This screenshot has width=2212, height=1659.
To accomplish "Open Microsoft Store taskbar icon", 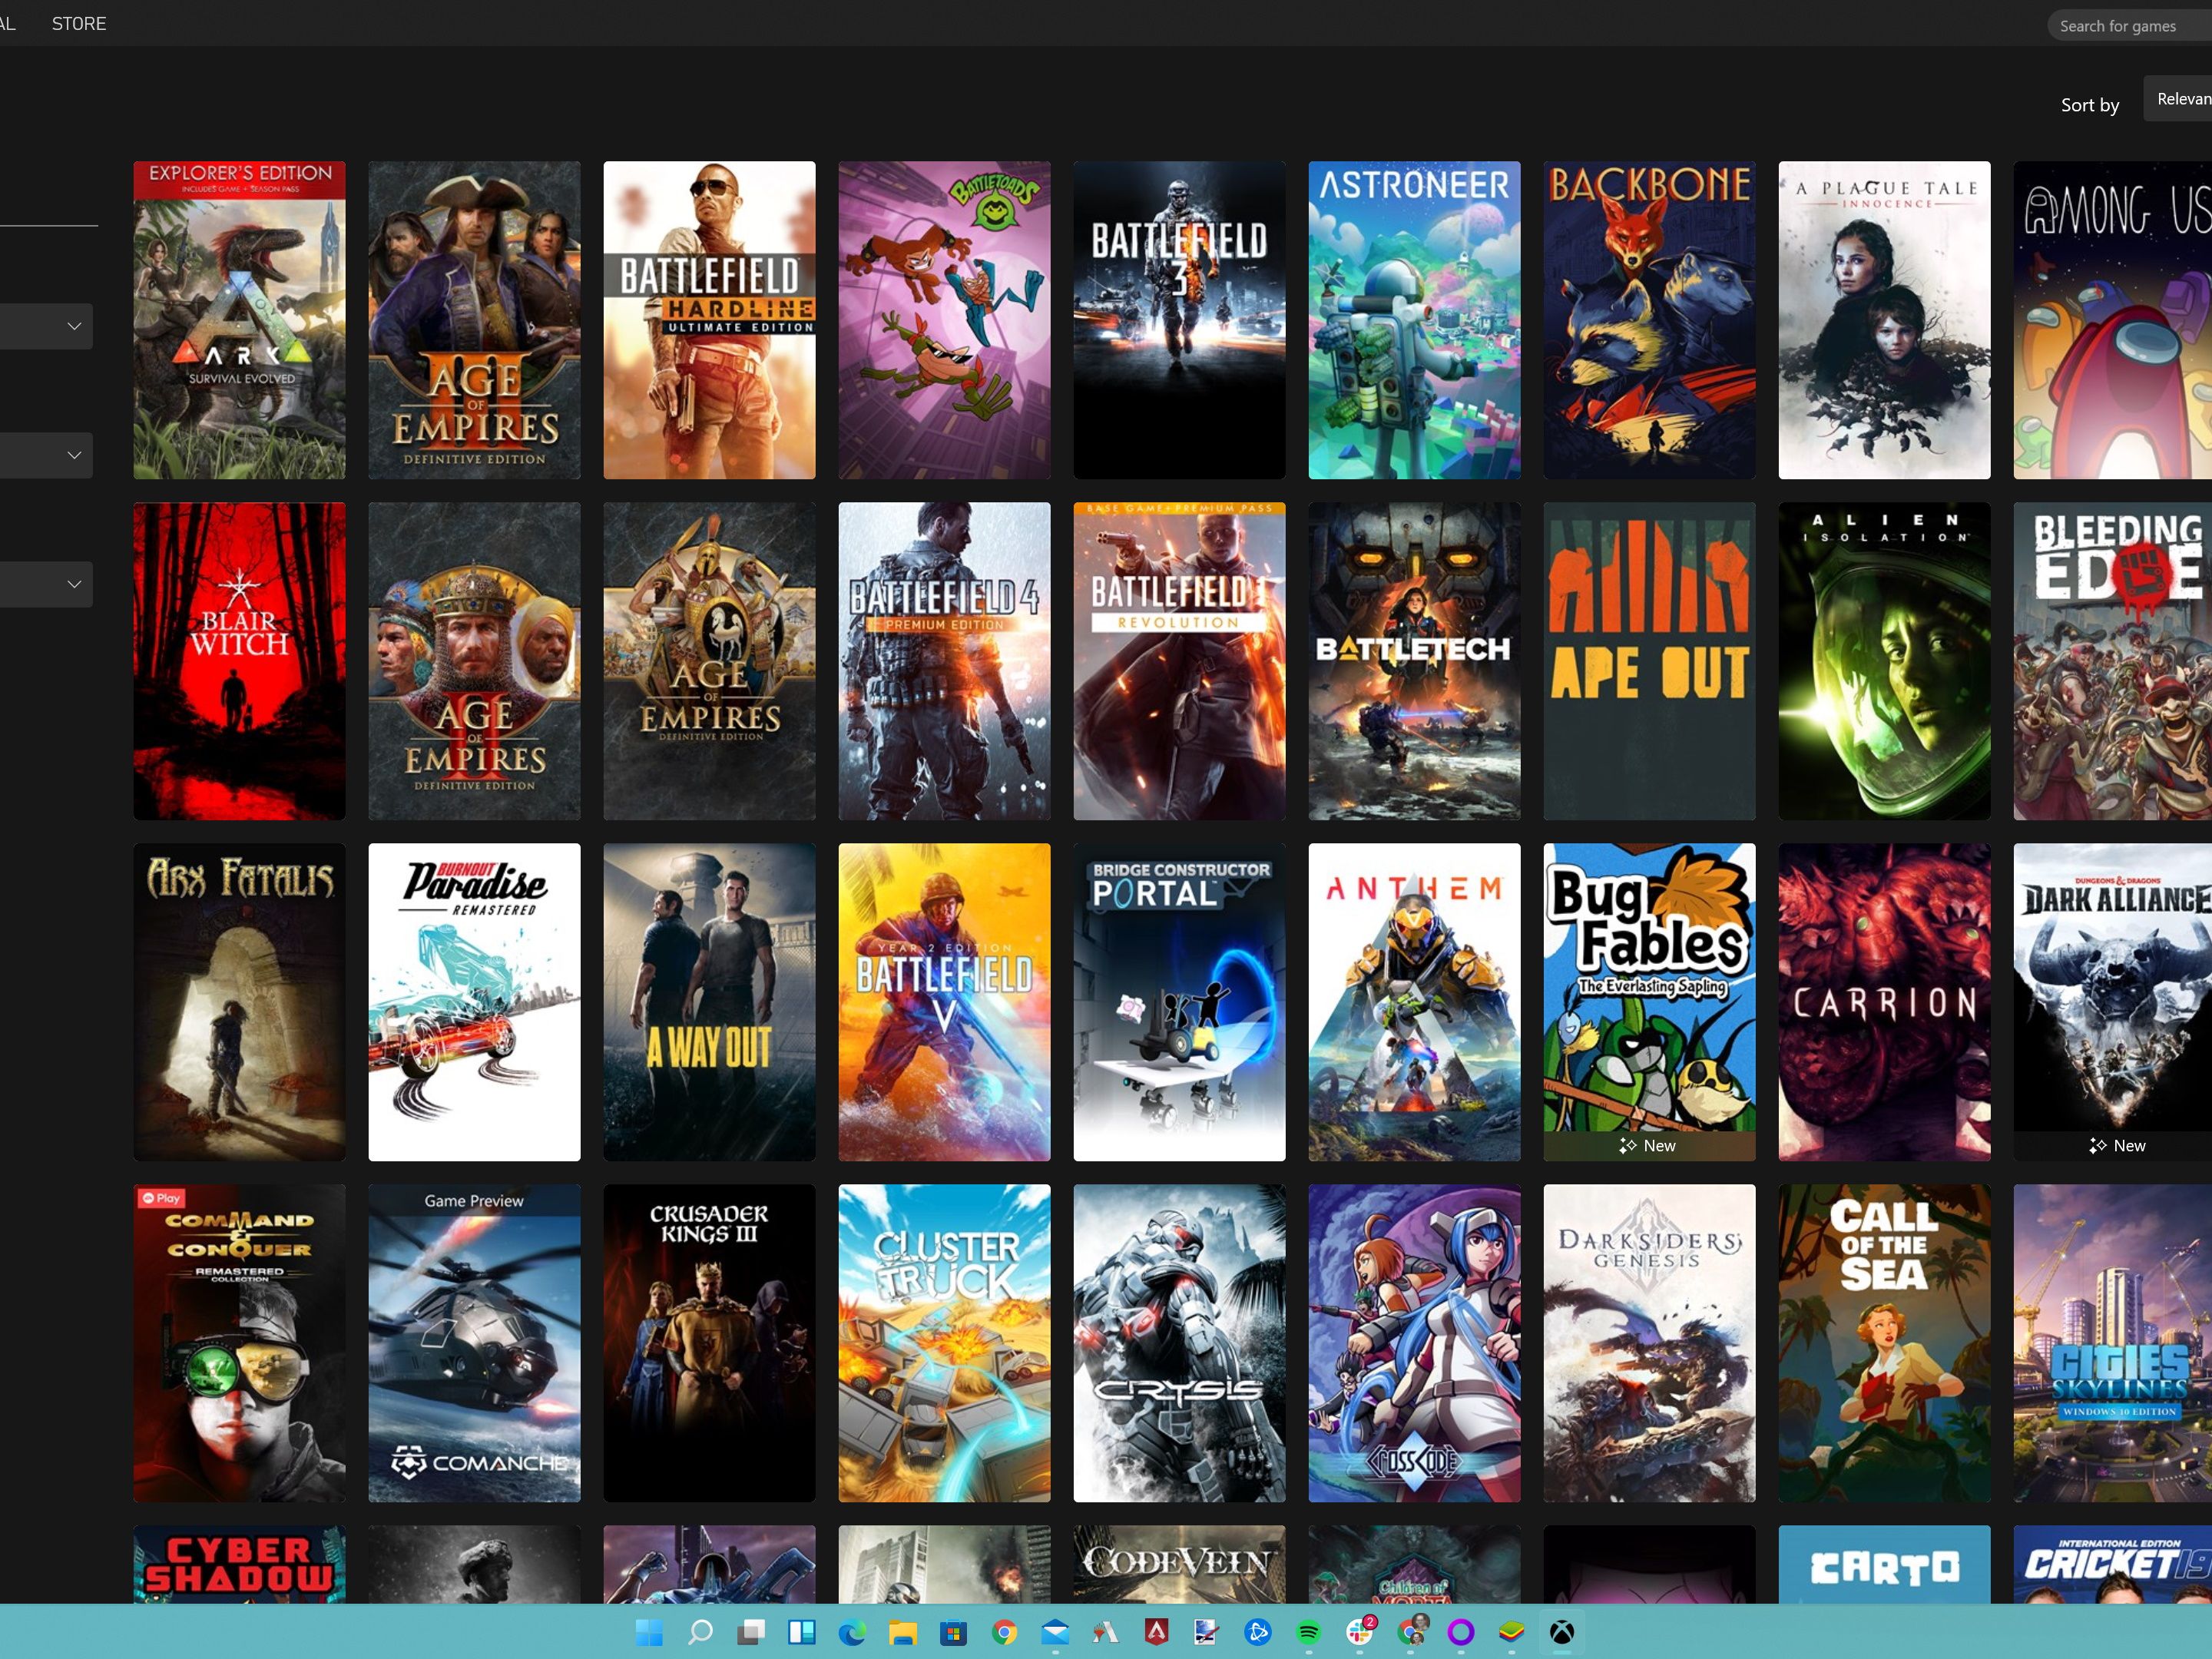I will click(x=953, y=1633).
